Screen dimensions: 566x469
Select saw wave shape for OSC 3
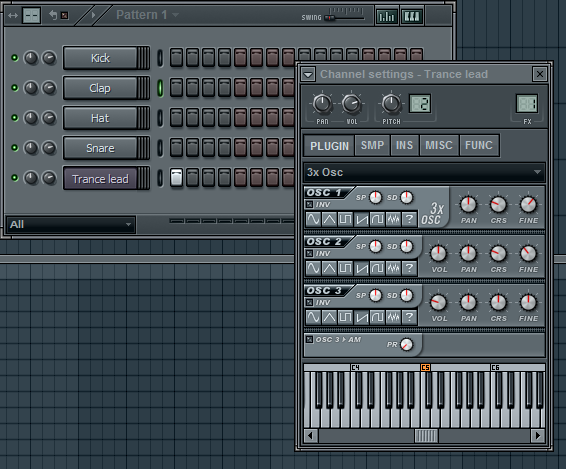pos(361,317)
